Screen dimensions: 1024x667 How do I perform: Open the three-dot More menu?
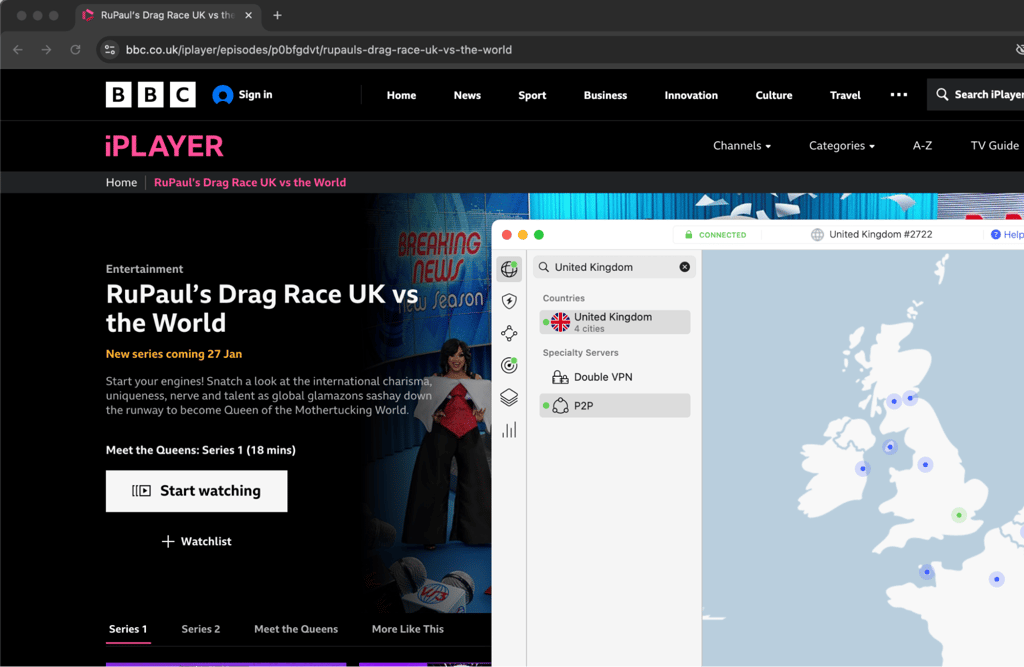click(x=899, y=95)
